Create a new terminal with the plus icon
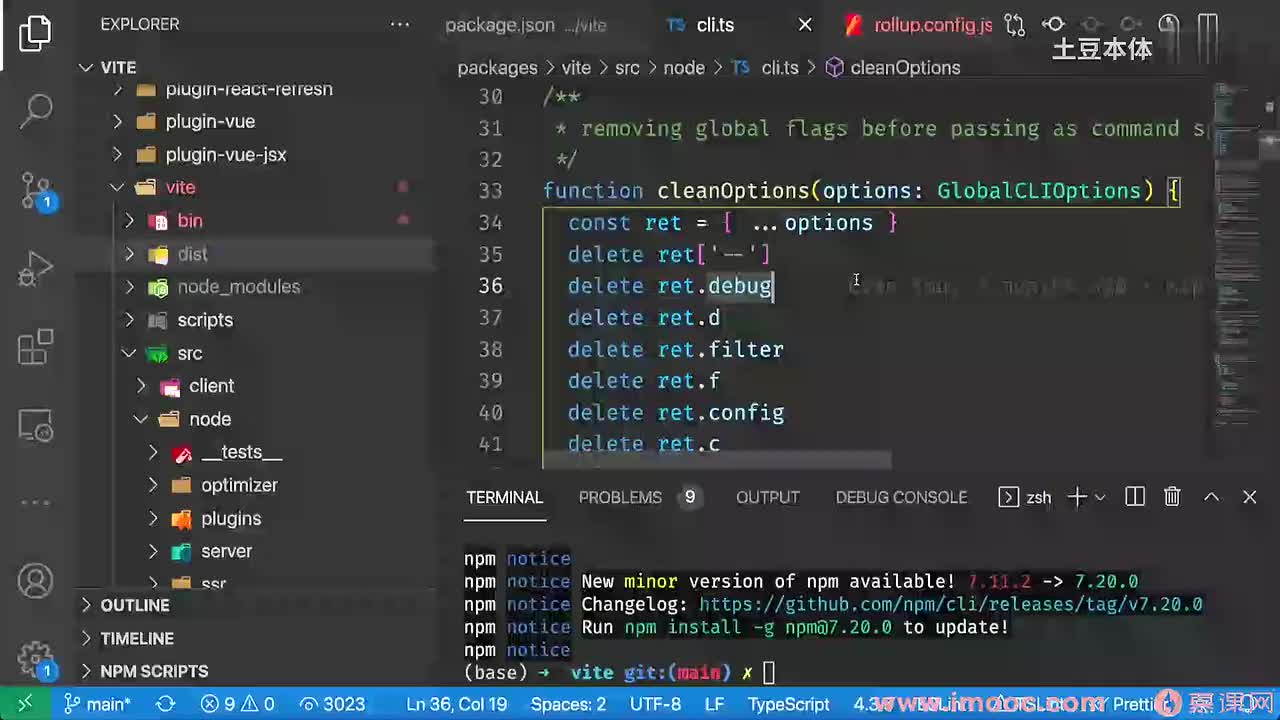The width and height of the screenshot is (1280, 720). click(1077, 497)
